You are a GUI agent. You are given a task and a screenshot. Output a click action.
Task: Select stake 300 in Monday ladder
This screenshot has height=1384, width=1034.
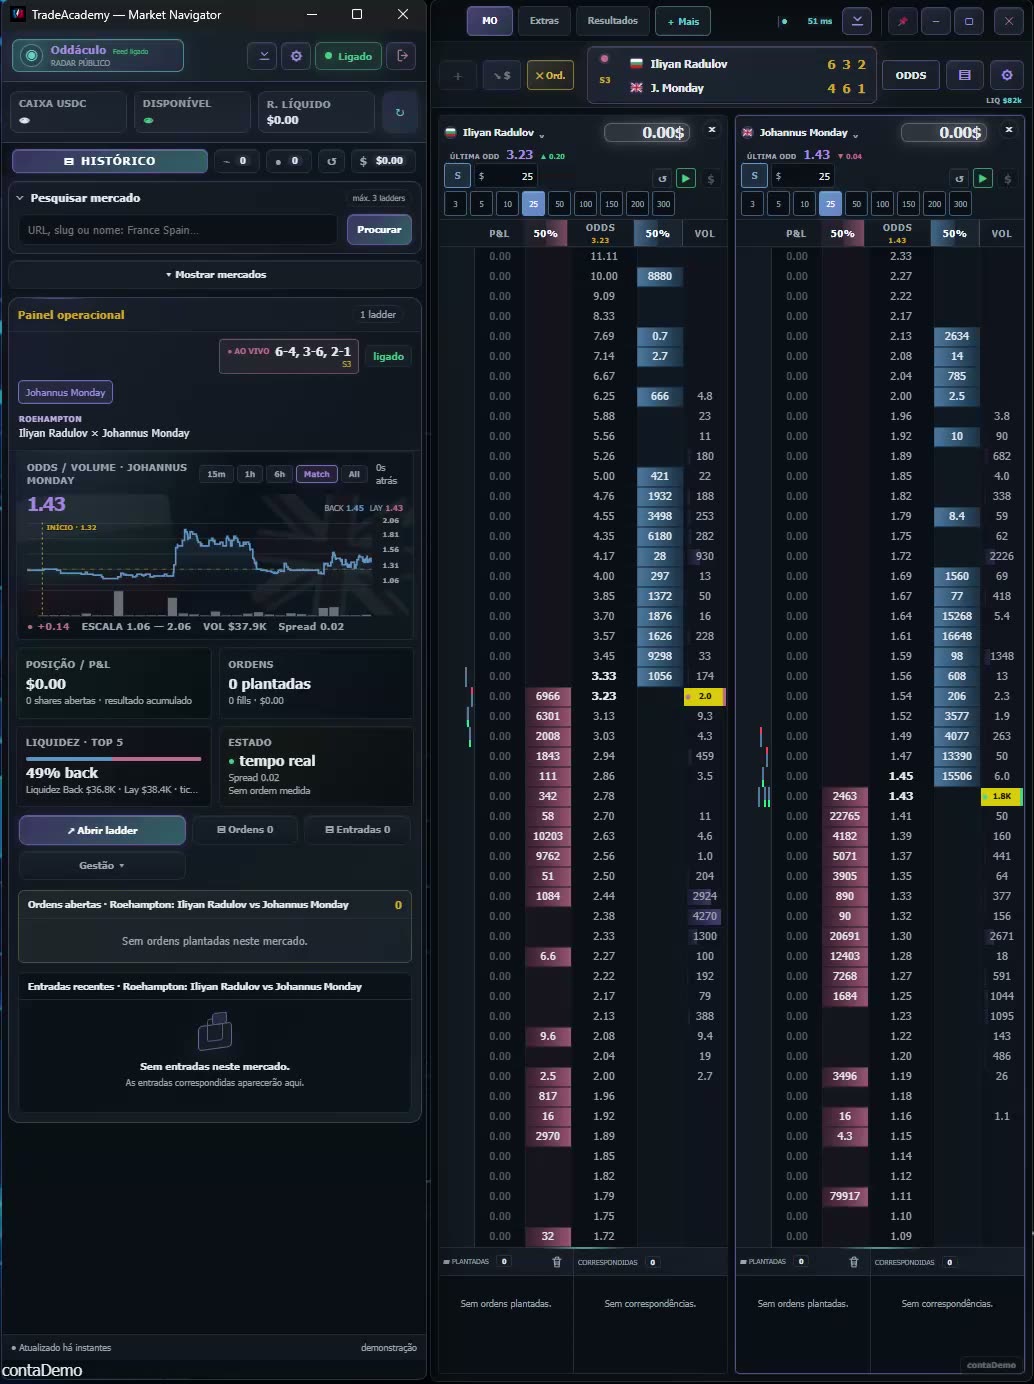point(960,204)
